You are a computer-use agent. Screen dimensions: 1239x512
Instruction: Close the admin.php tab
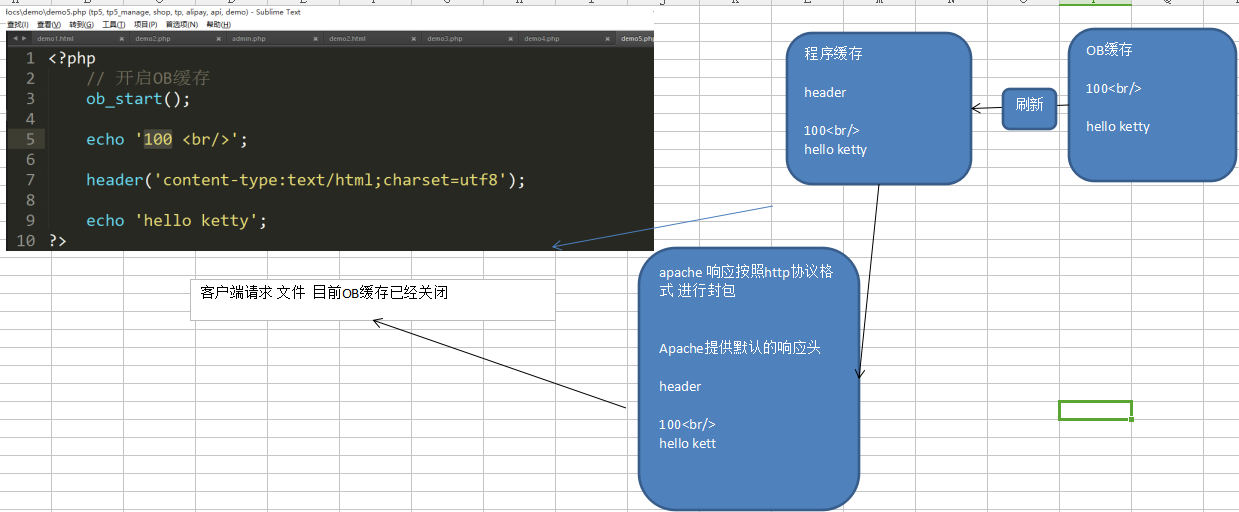pyautogui.click(x=317, y=39)
